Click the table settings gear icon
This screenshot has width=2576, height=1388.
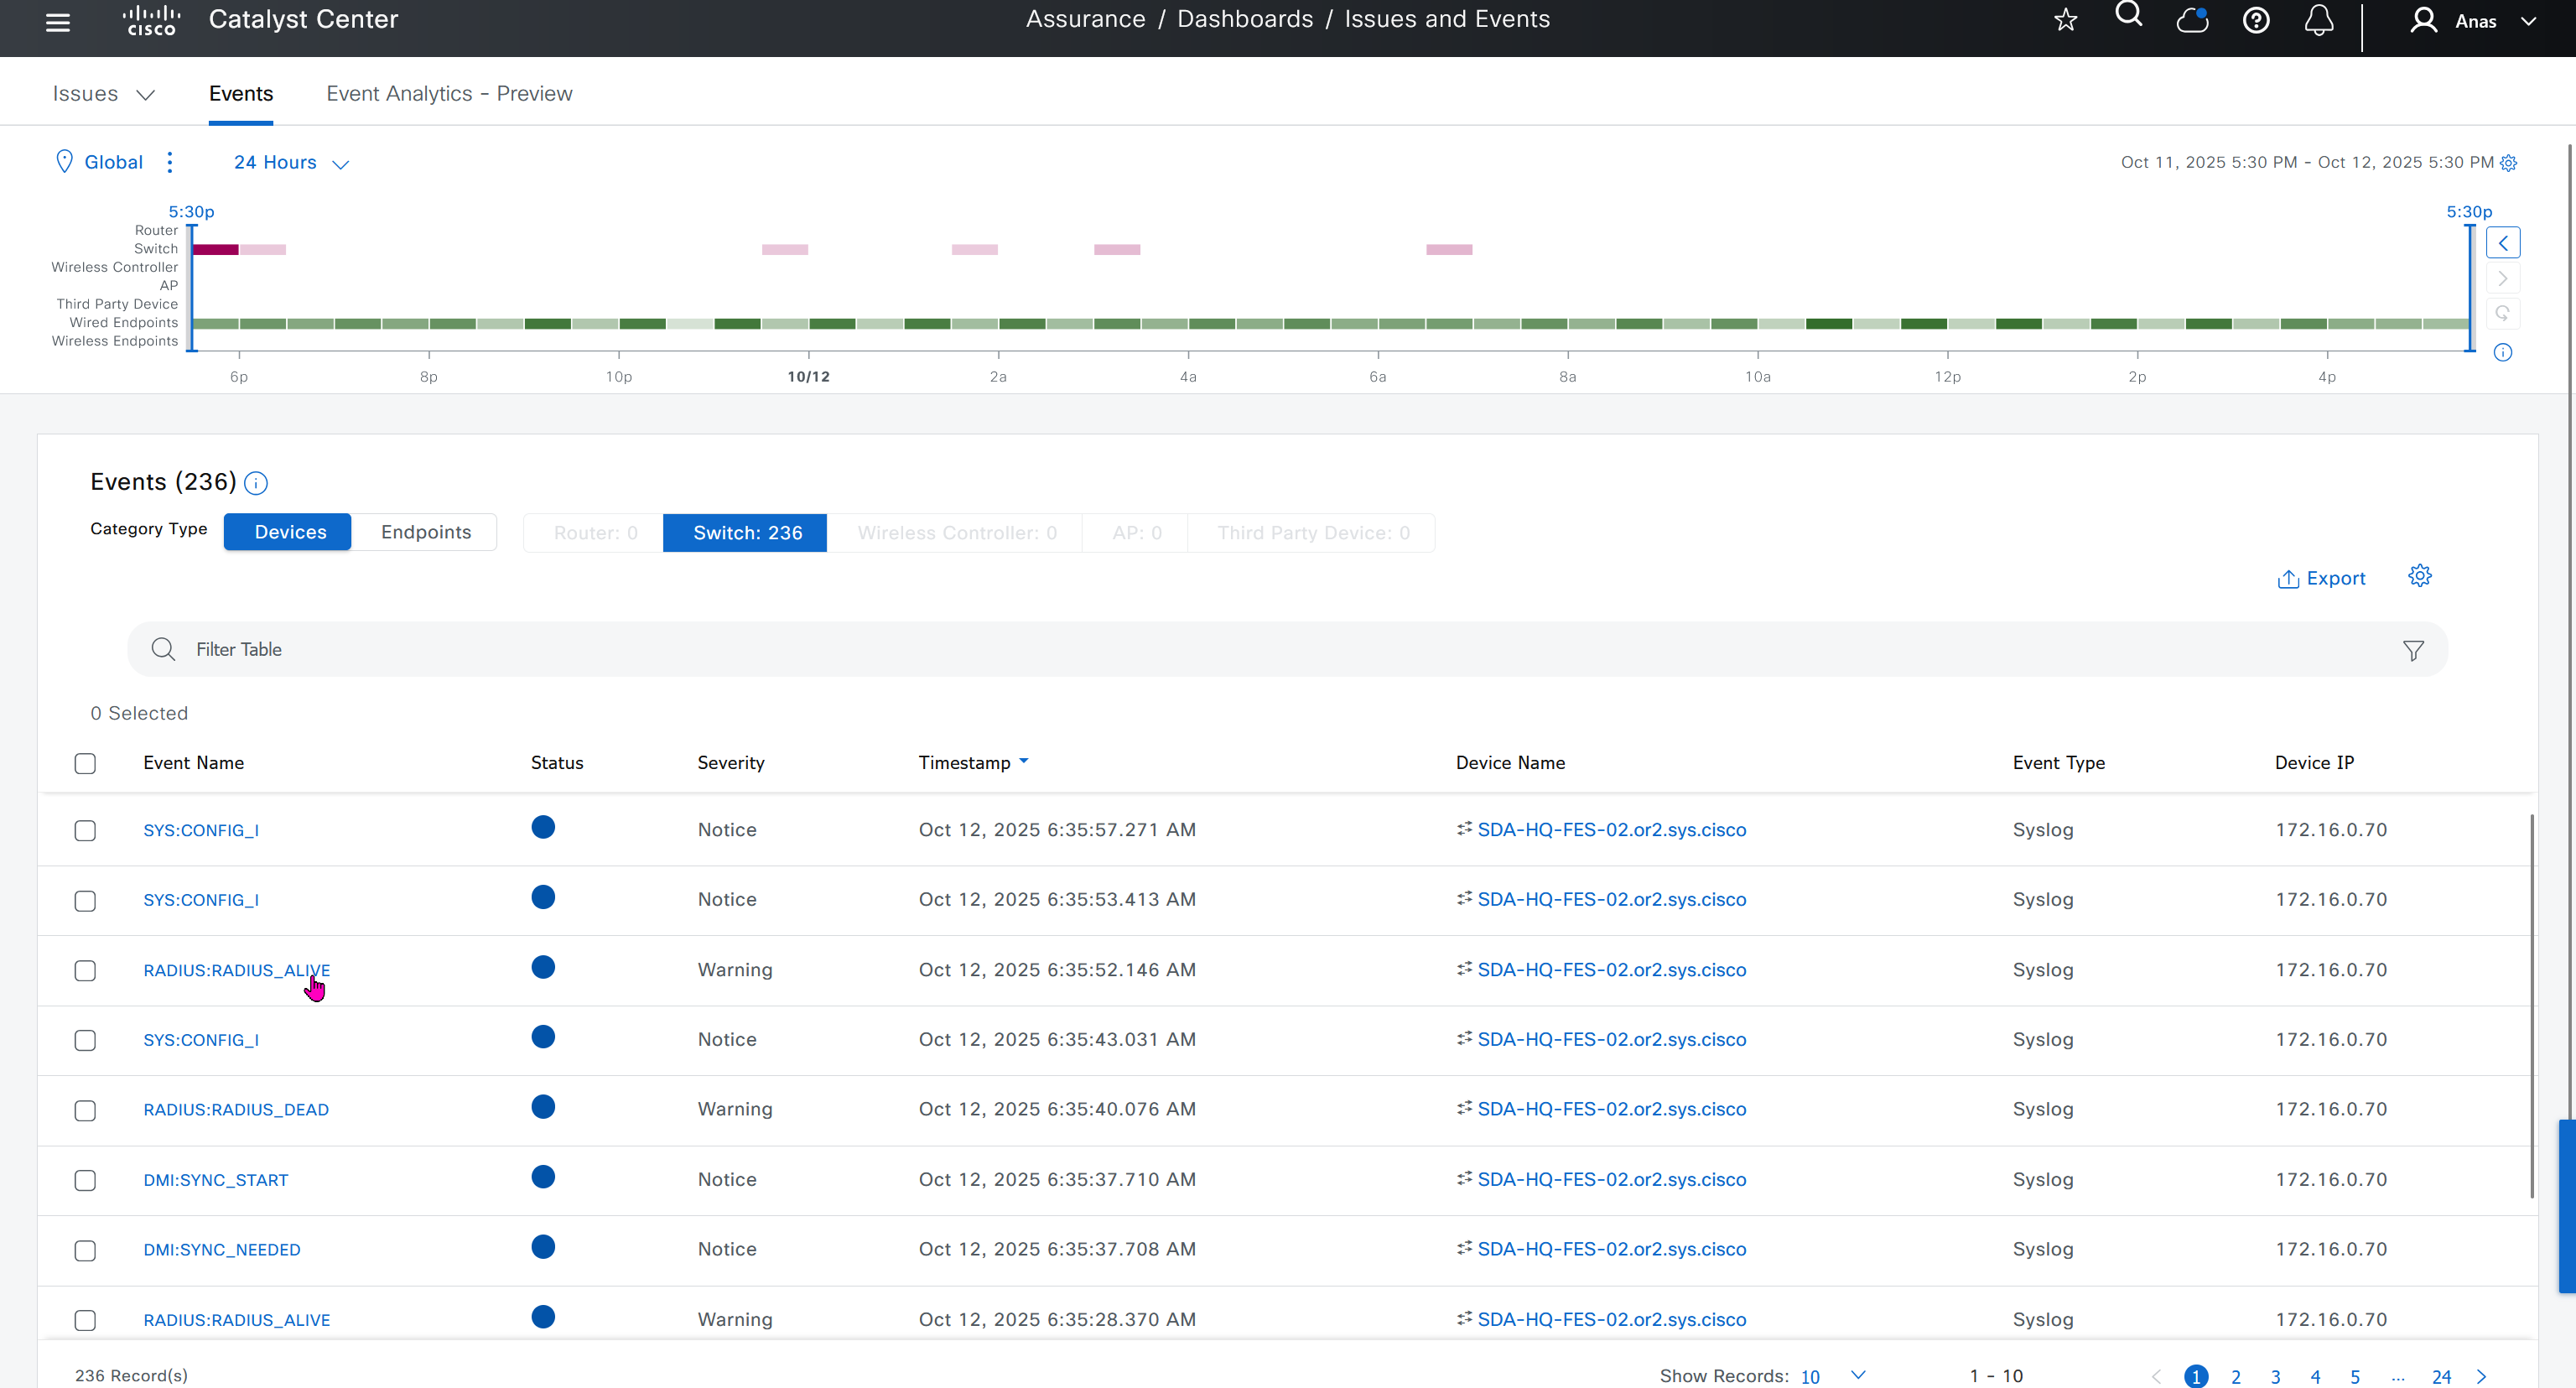[x=2419, y=576]
